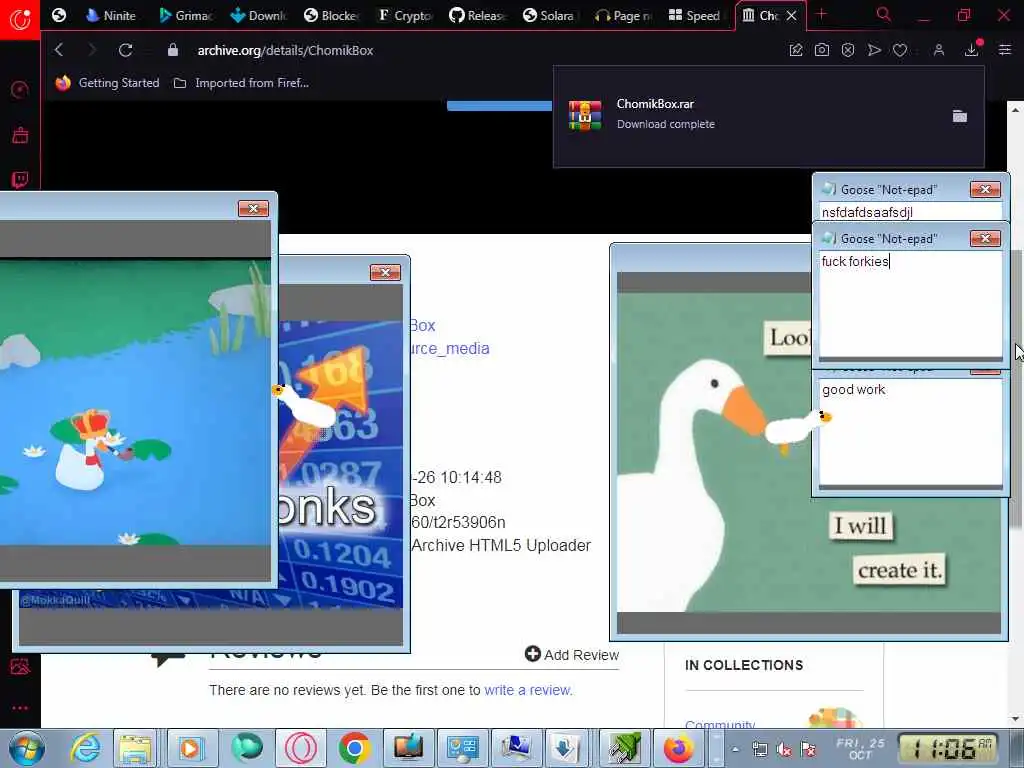Open Windows Media Player from taskbar
The width and height of the screenshot is (1024, 768).
190,748
